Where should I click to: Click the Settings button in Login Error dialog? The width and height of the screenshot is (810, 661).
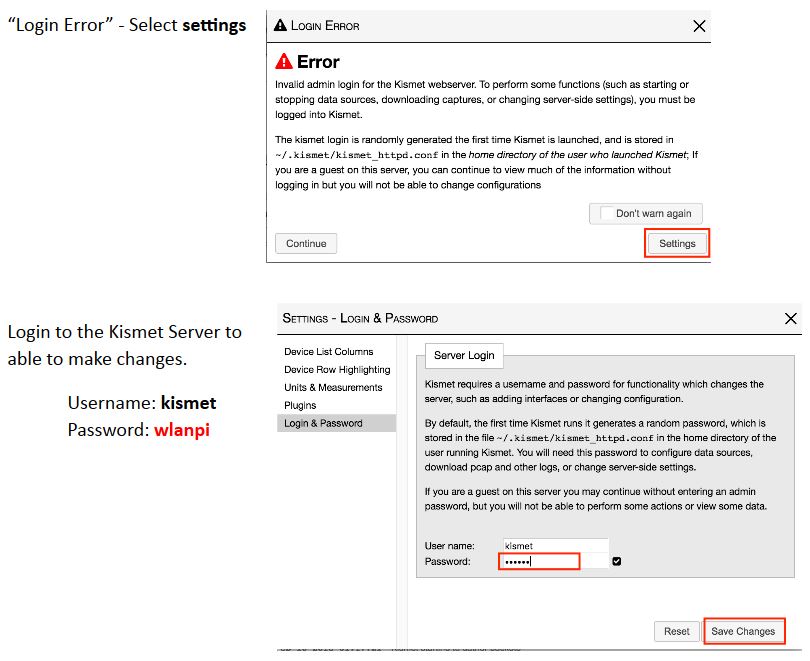677,243
